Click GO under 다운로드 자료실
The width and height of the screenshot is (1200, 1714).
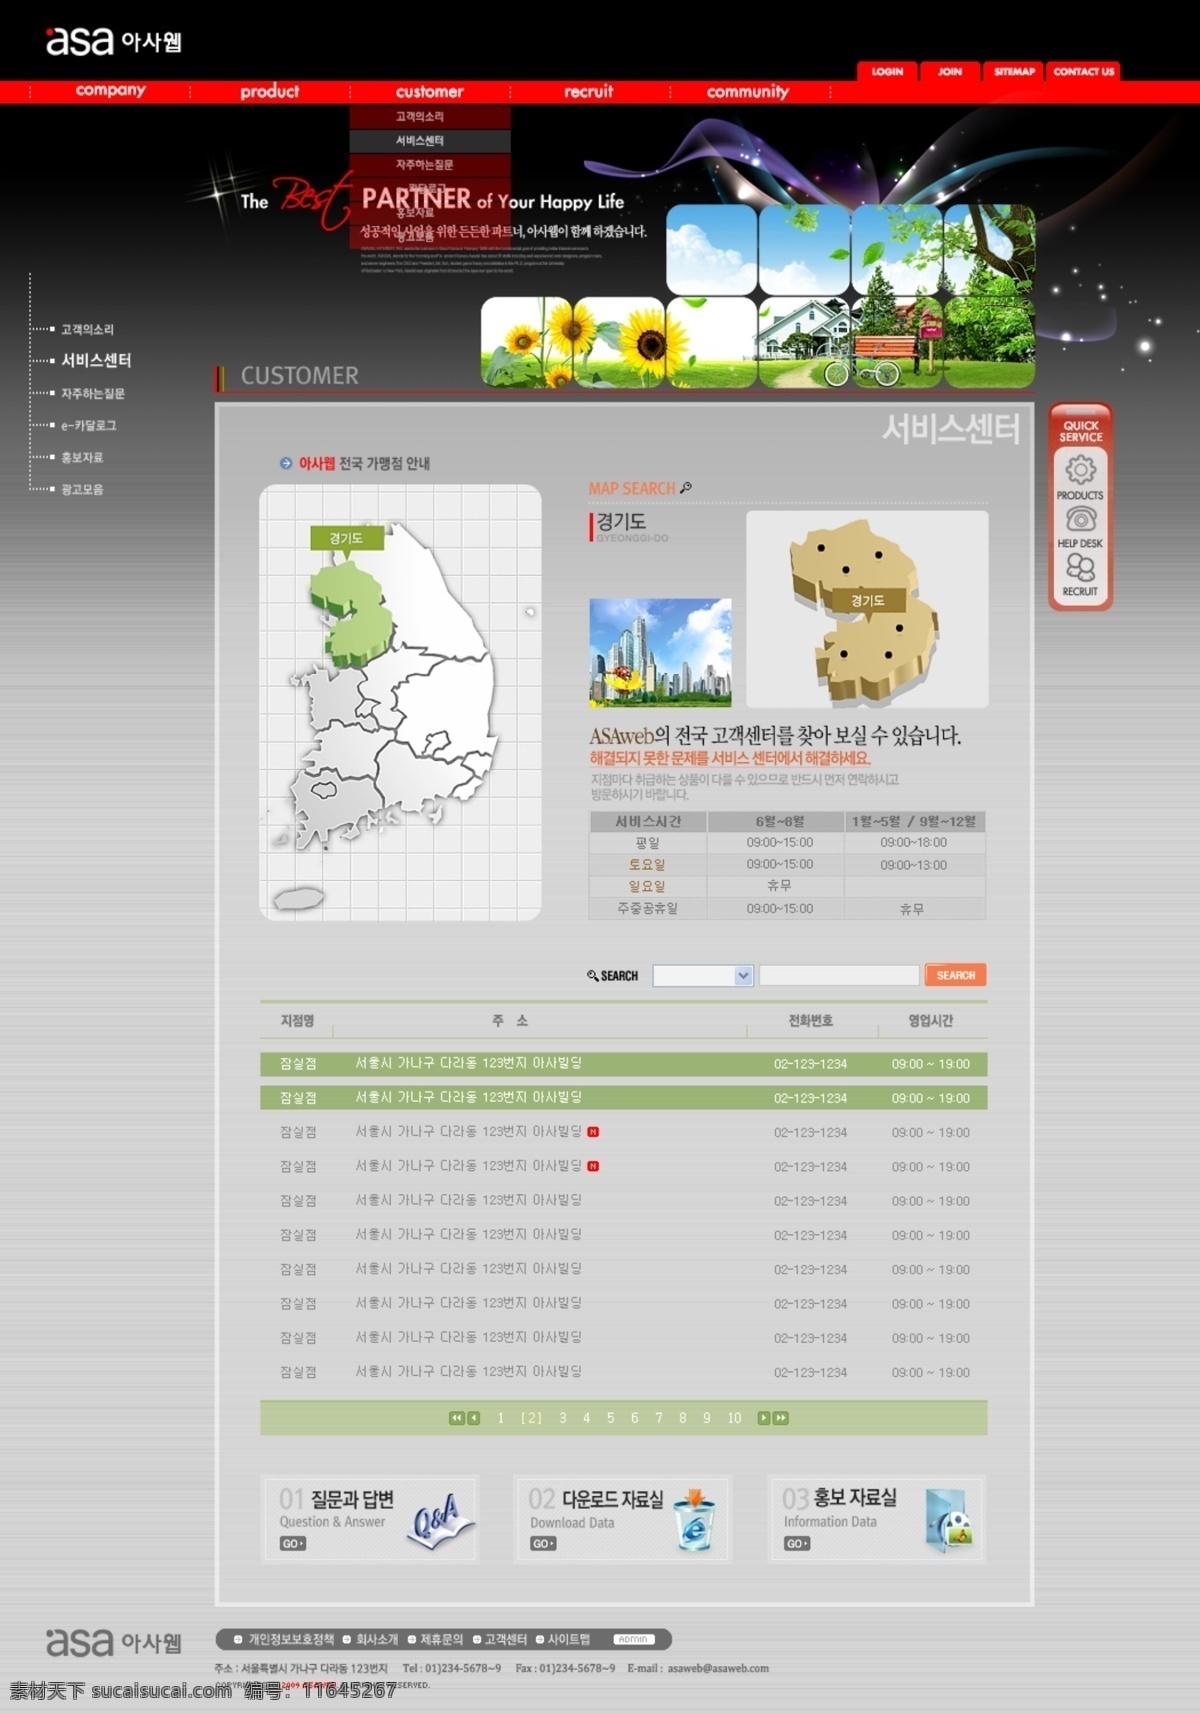click(543, 1544)
